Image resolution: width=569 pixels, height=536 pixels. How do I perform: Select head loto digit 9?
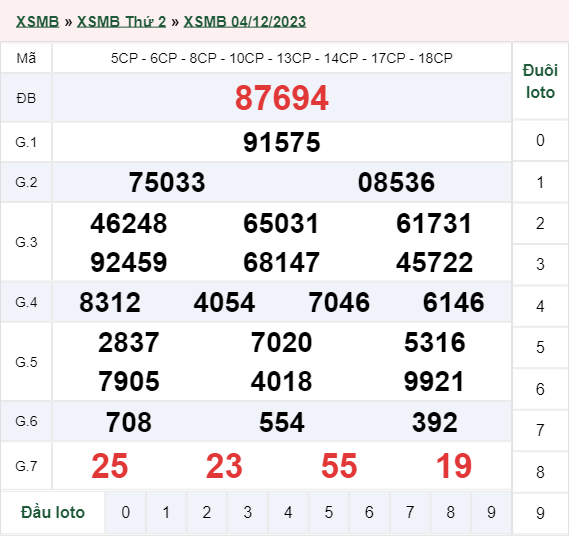pyautogui.click(x=491, y=512)
